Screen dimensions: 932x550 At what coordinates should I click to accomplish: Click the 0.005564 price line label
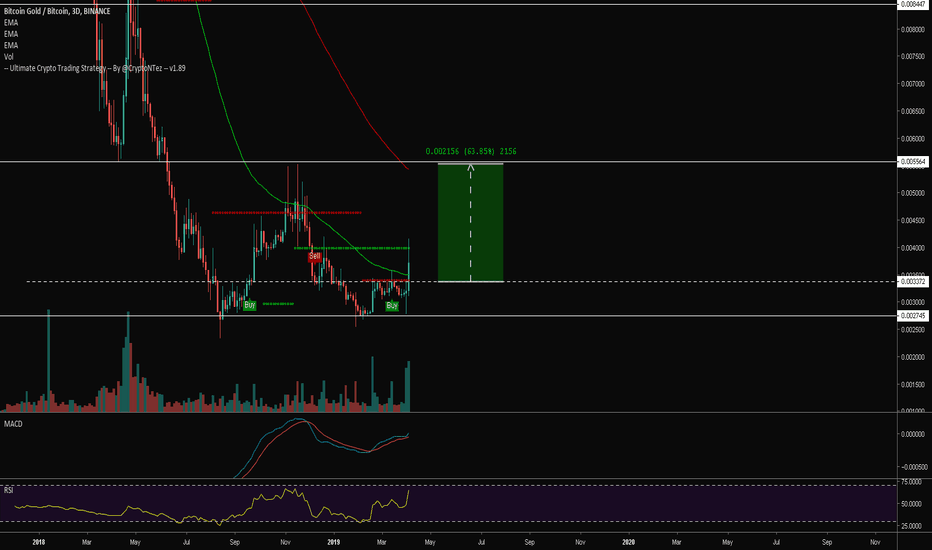pos(911,162)
